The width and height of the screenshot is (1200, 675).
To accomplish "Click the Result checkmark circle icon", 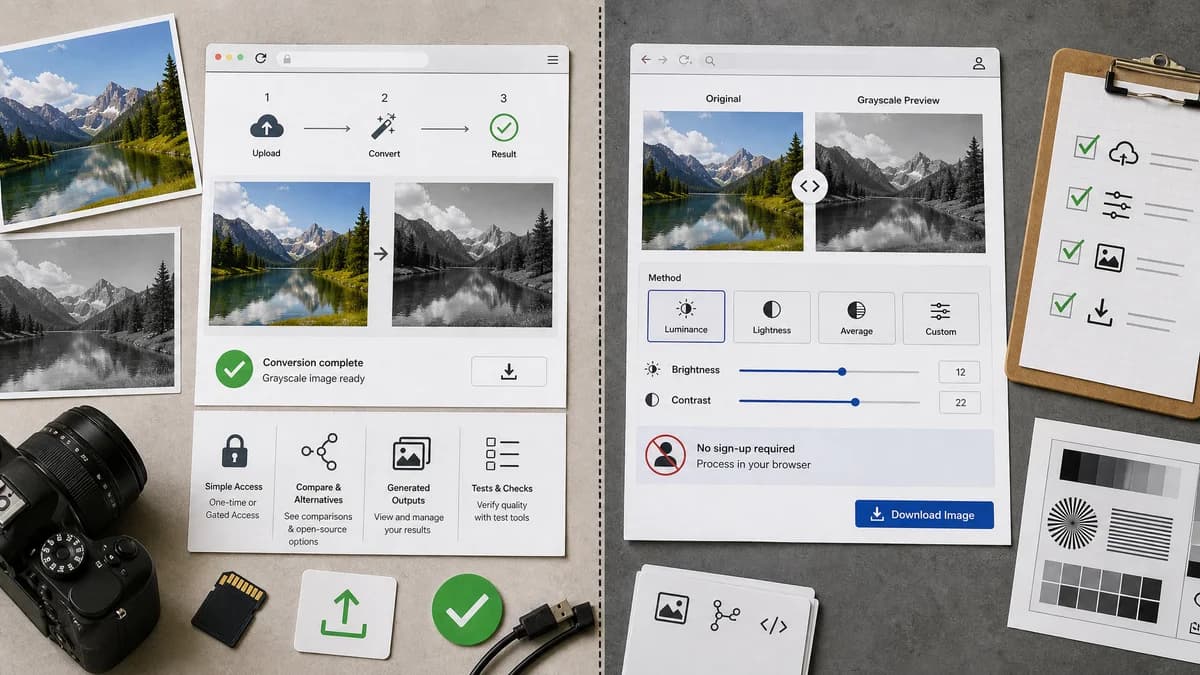I will point(504,127).
